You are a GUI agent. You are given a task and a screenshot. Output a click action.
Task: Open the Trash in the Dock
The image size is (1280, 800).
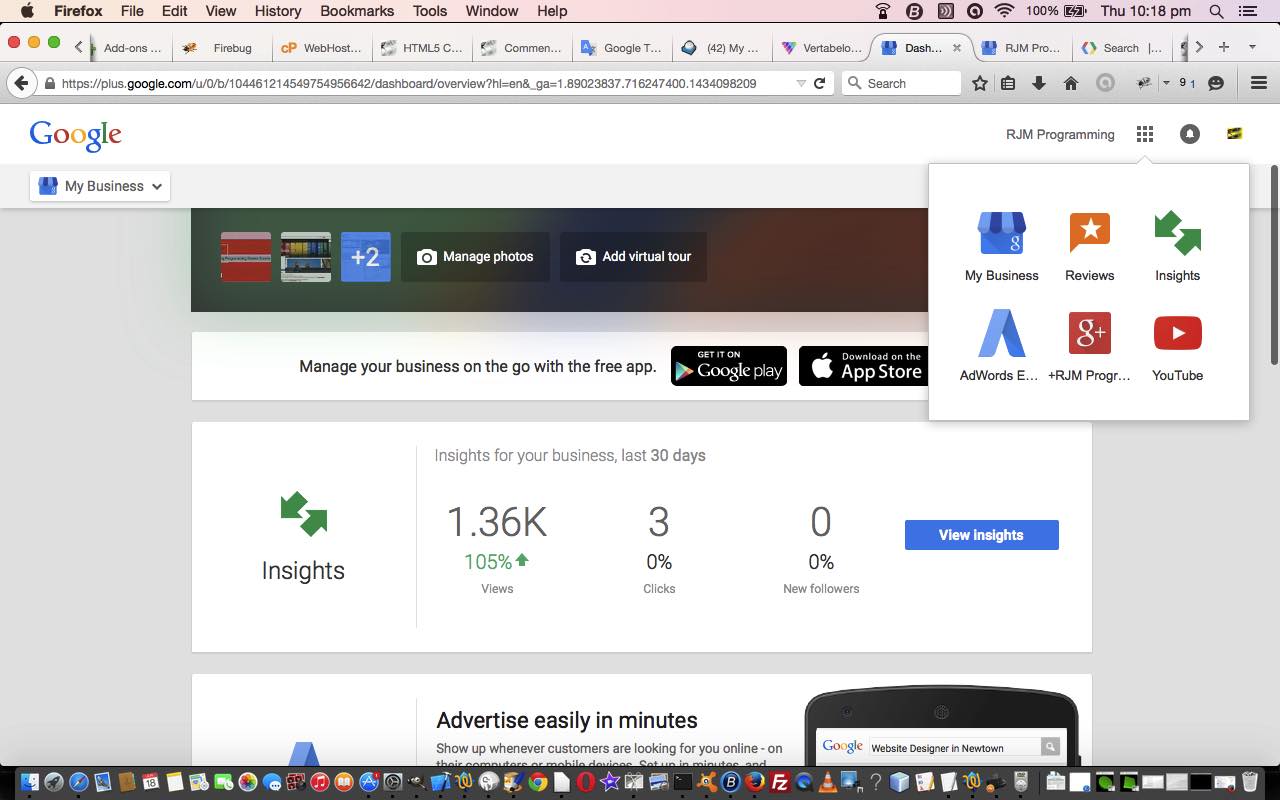pos(1250,782)
